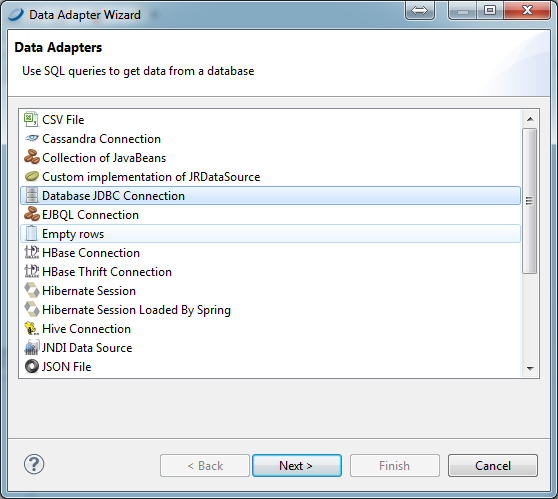This screenshot has height=499, width=558.
Task: Click the double-arrow button in title bar
Action: click(420, 11)
